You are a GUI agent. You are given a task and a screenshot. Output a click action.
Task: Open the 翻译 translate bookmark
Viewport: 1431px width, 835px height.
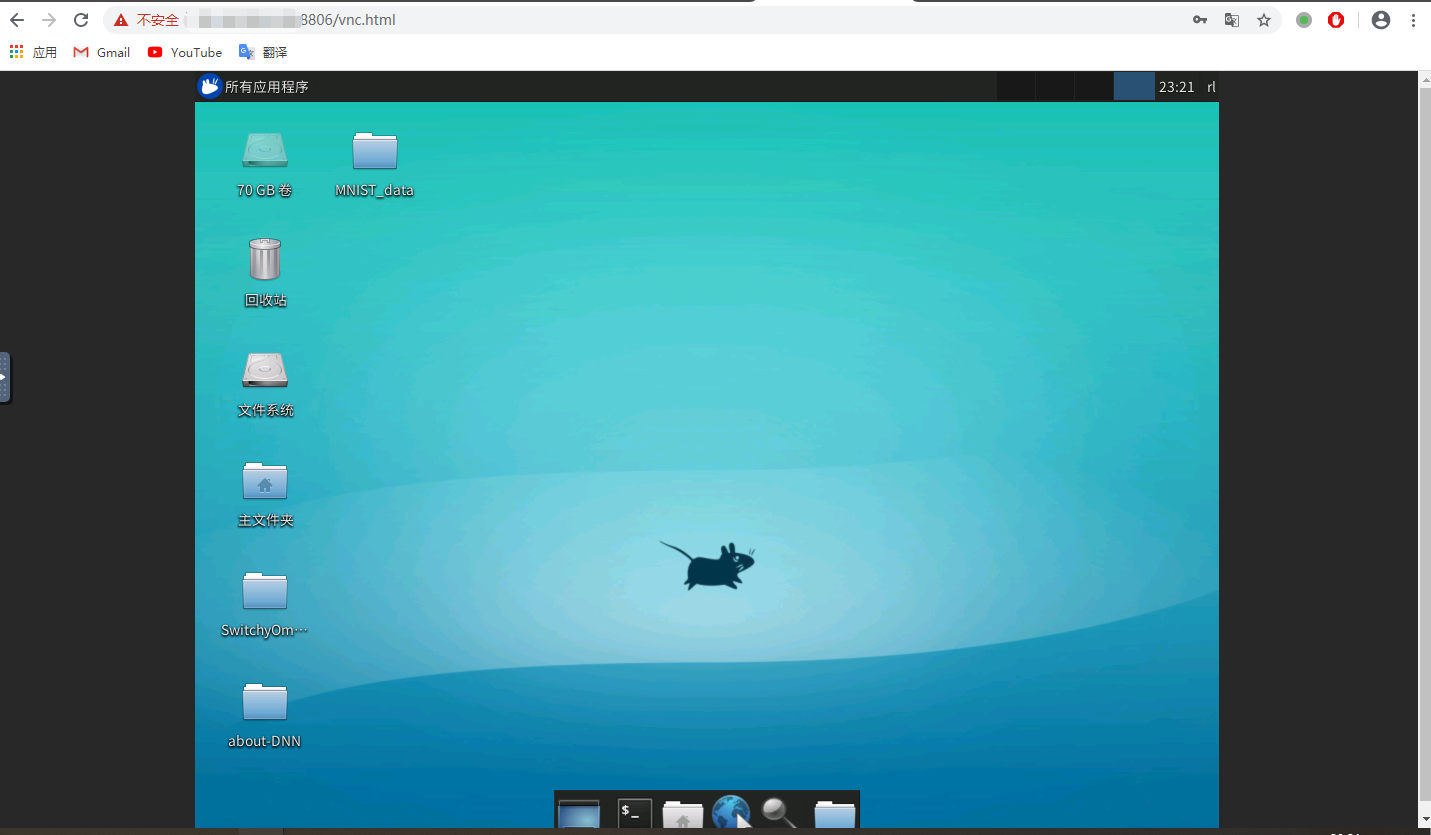coord(263,52)
